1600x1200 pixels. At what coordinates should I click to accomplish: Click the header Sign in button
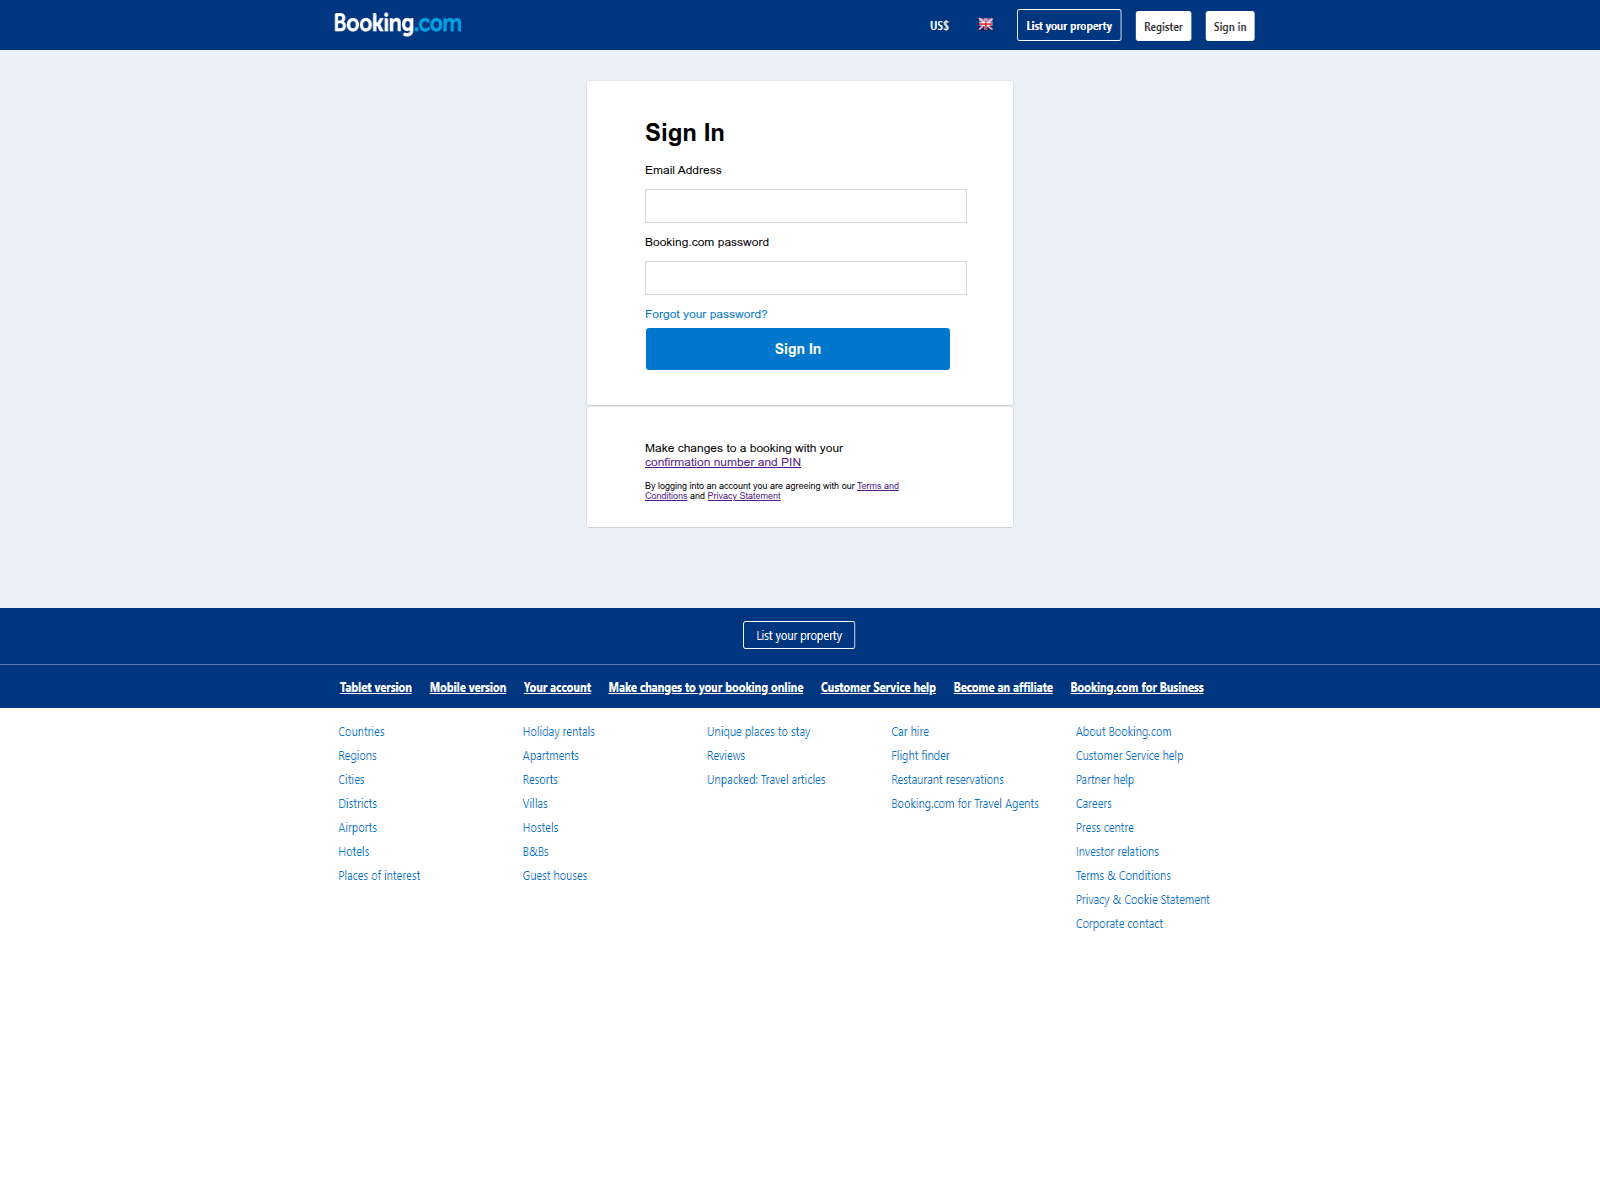1230,26
